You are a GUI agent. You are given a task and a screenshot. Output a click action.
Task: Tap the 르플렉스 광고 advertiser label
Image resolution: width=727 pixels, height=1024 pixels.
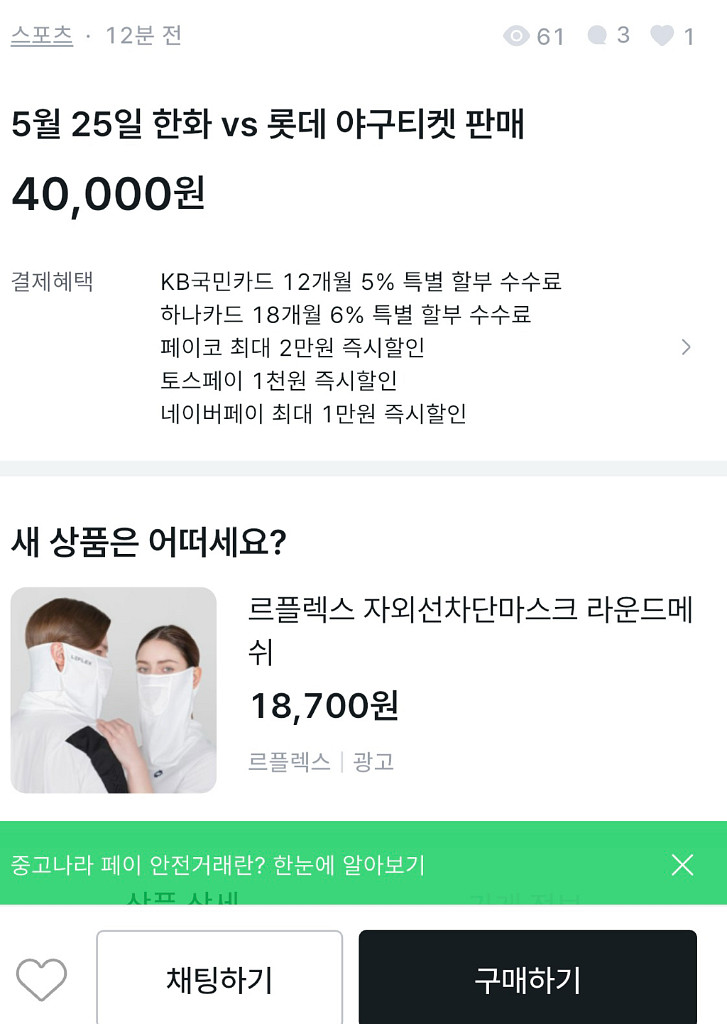tap(321, 762)
